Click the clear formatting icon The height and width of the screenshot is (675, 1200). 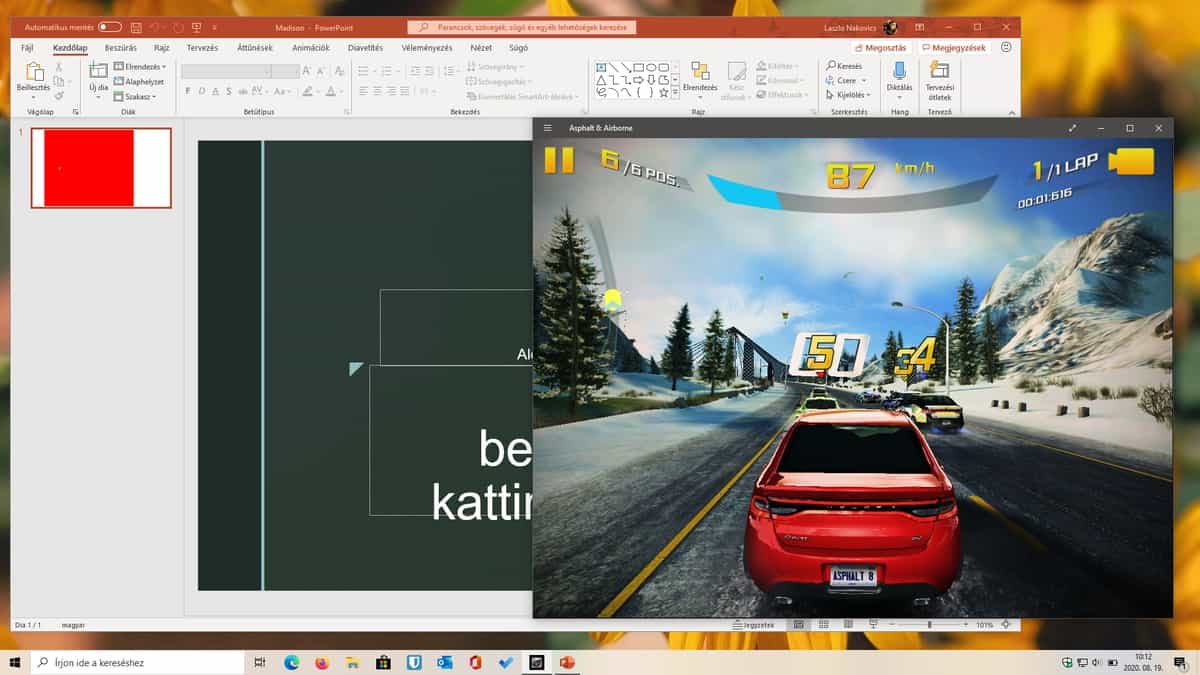point(337,71)
